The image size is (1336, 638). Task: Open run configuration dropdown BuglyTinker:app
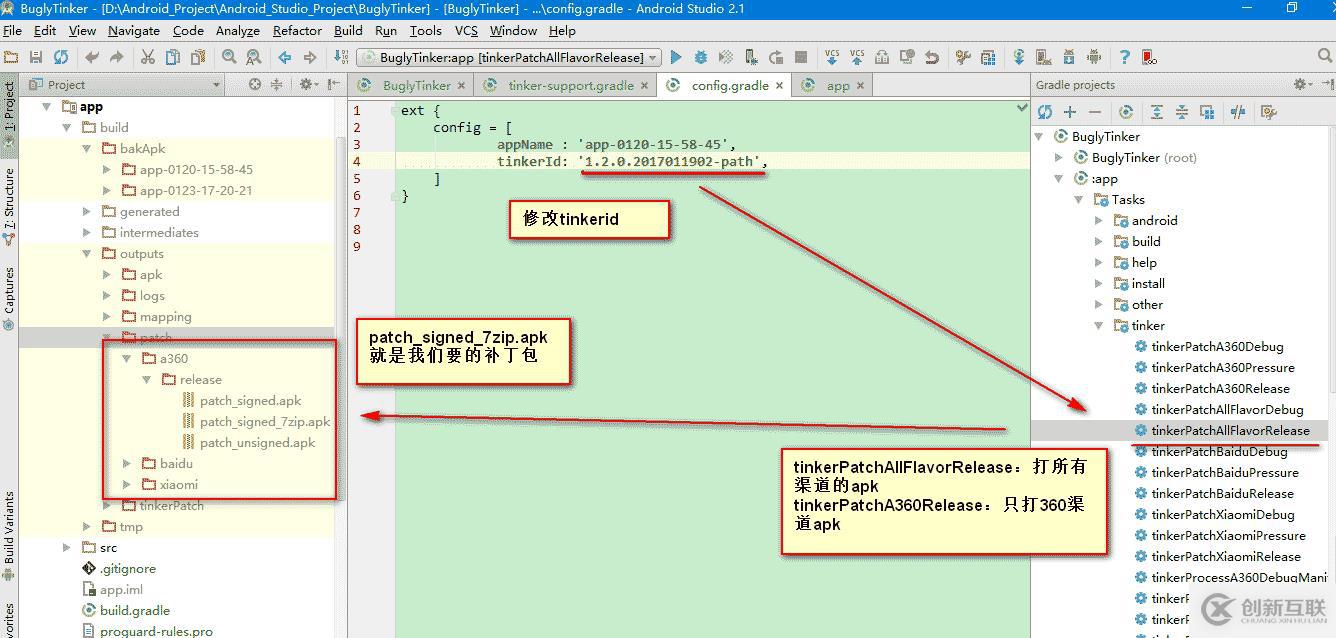point(509,57)
